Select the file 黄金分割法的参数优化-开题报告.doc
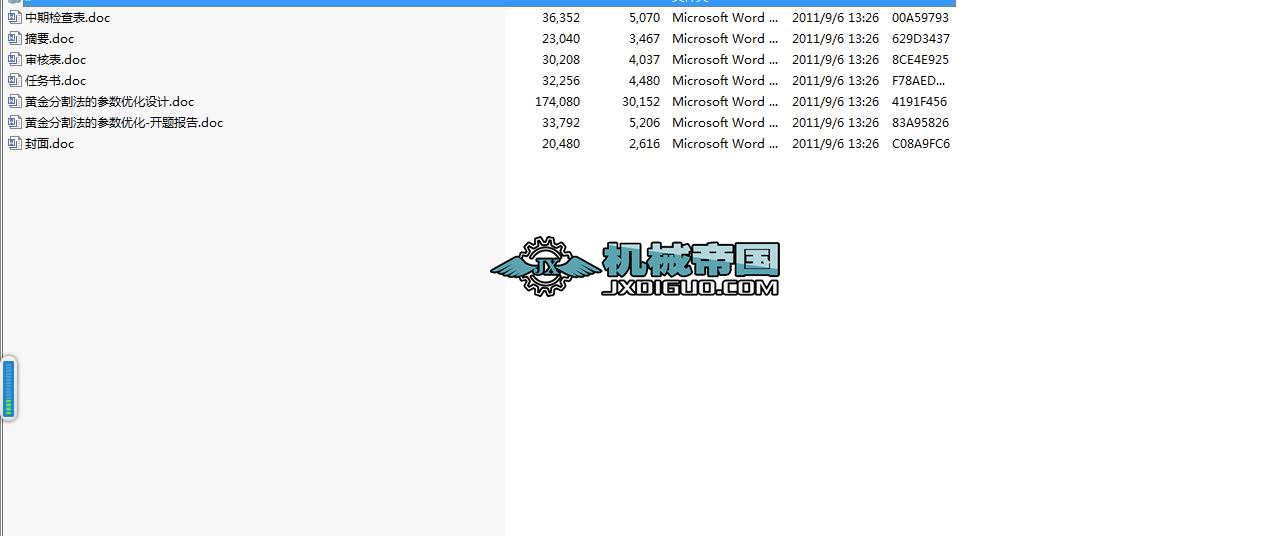The width and height of the screenshot is (1273, 536). coord(124,123)
